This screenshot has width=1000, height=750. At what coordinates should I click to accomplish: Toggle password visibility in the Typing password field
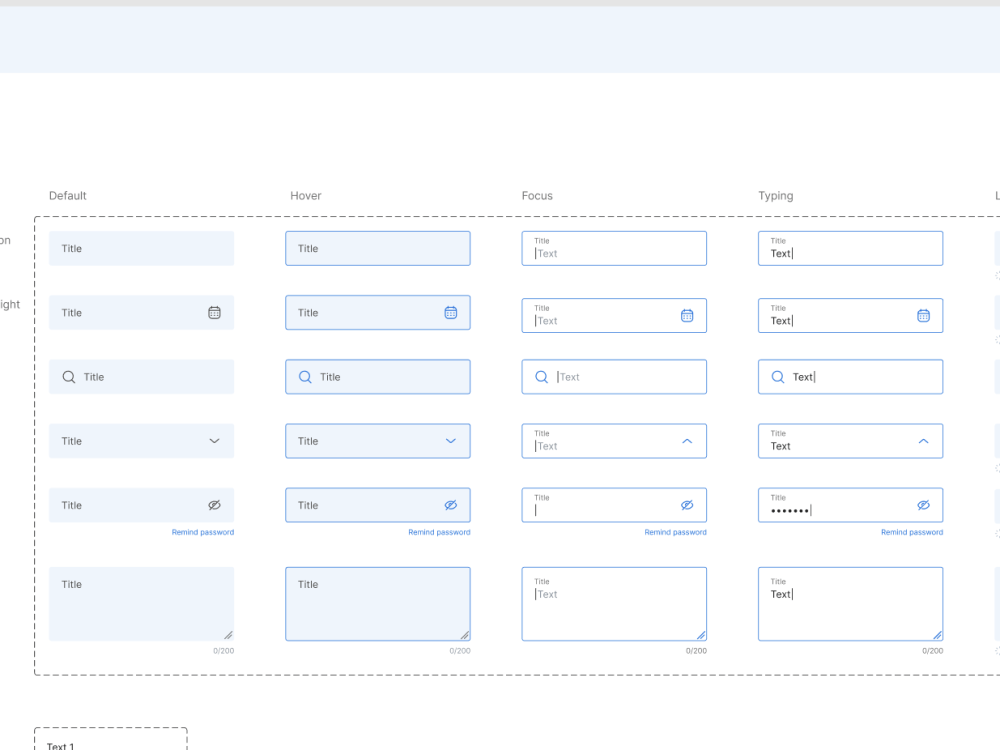tap(923, 505)
